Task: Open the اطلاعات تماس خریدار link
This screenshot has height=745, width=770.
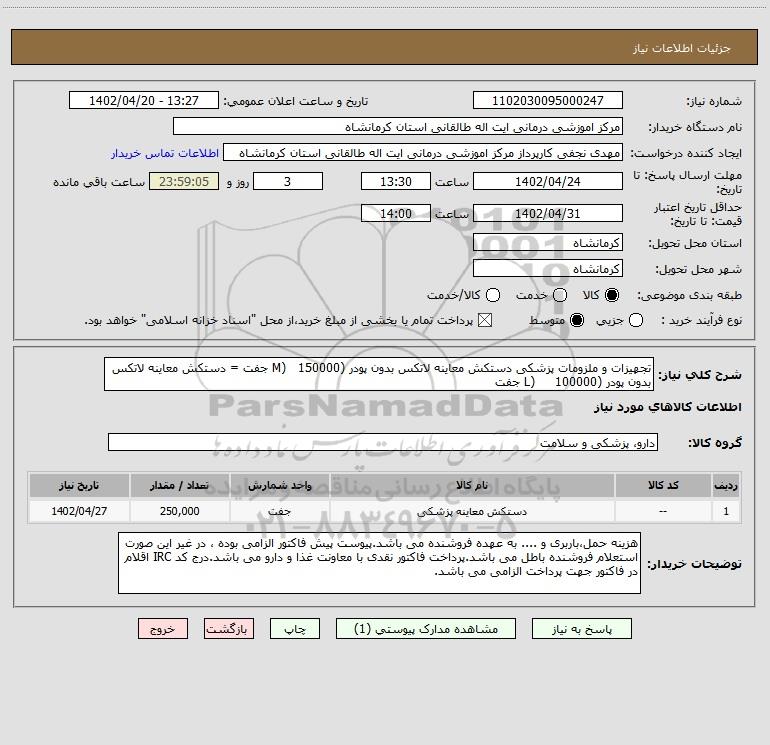Action: click(x=165, y=153)
